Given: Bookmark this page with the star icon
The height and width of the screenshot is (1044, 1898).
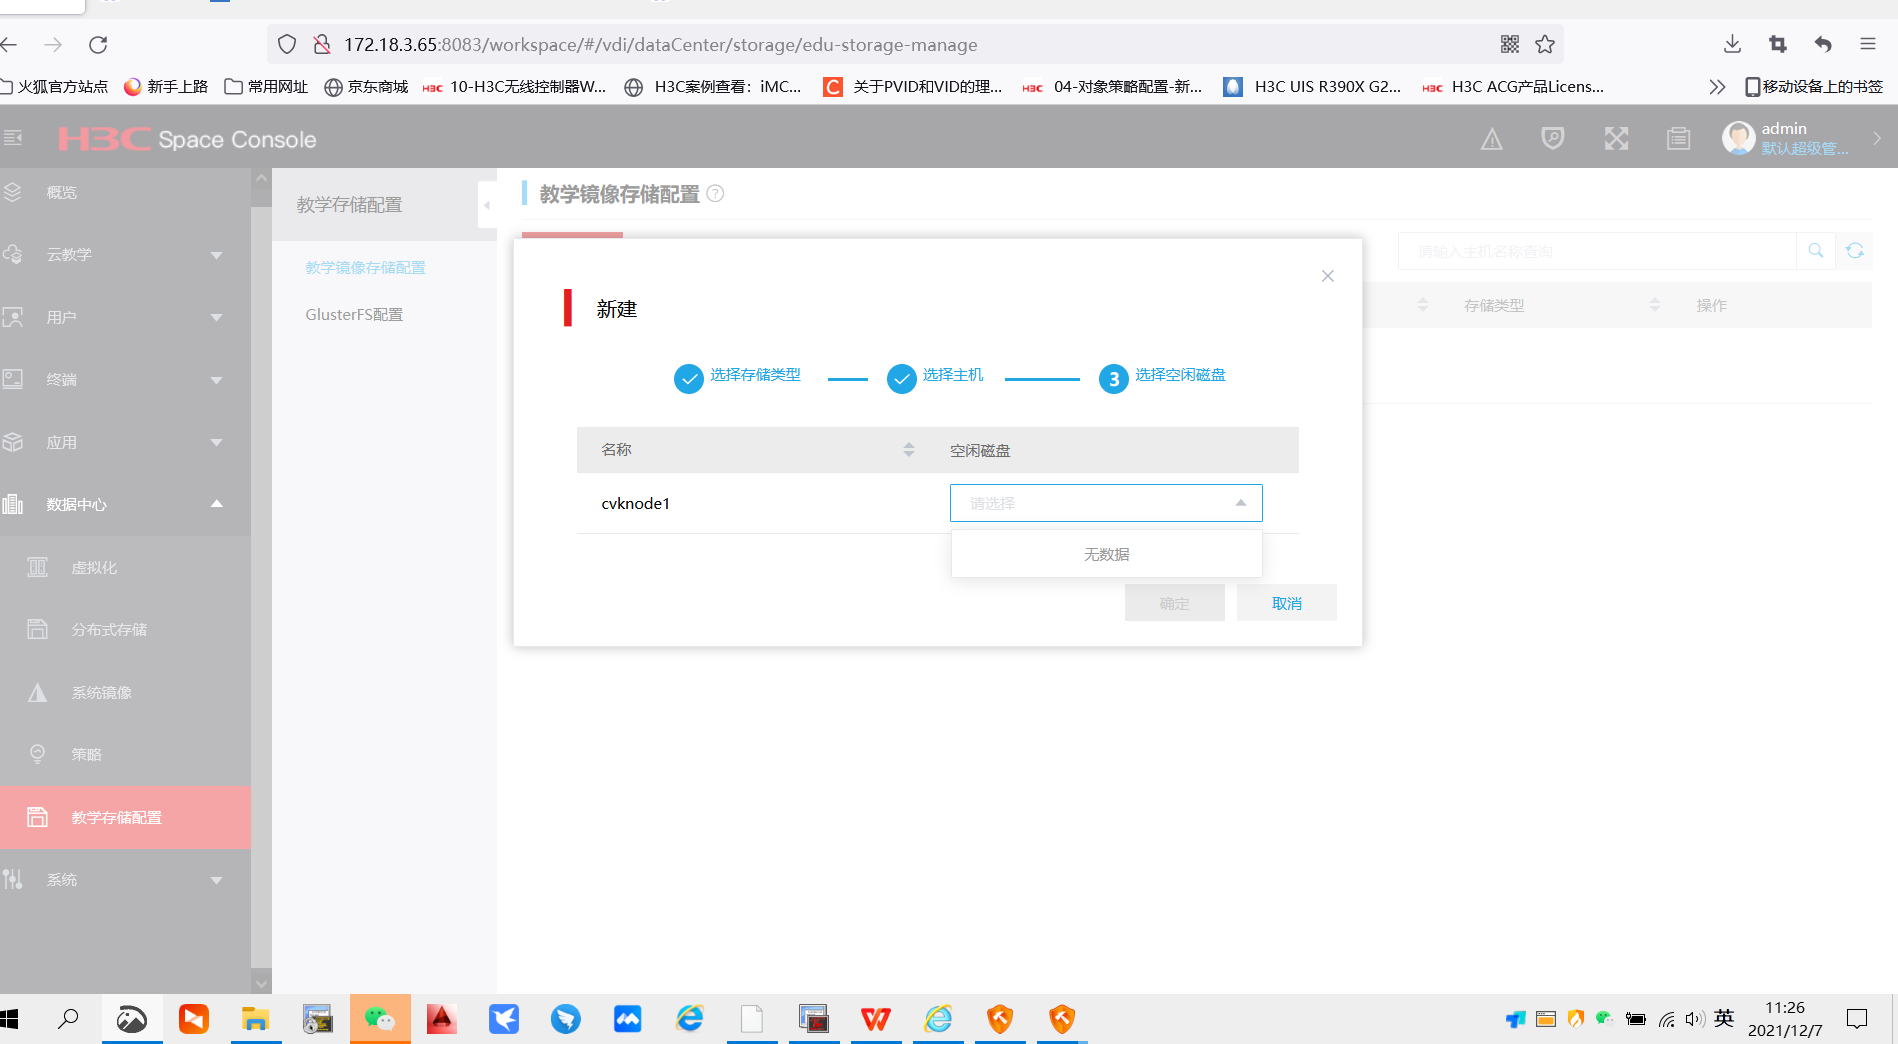Looking at the screenshot, I should pos(1545,44).
